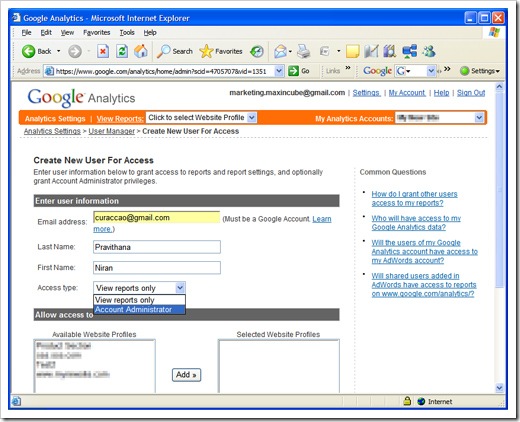Open the Edit menu
The image size is (520, 422).
pyautogui.click(x=46, y=32)
